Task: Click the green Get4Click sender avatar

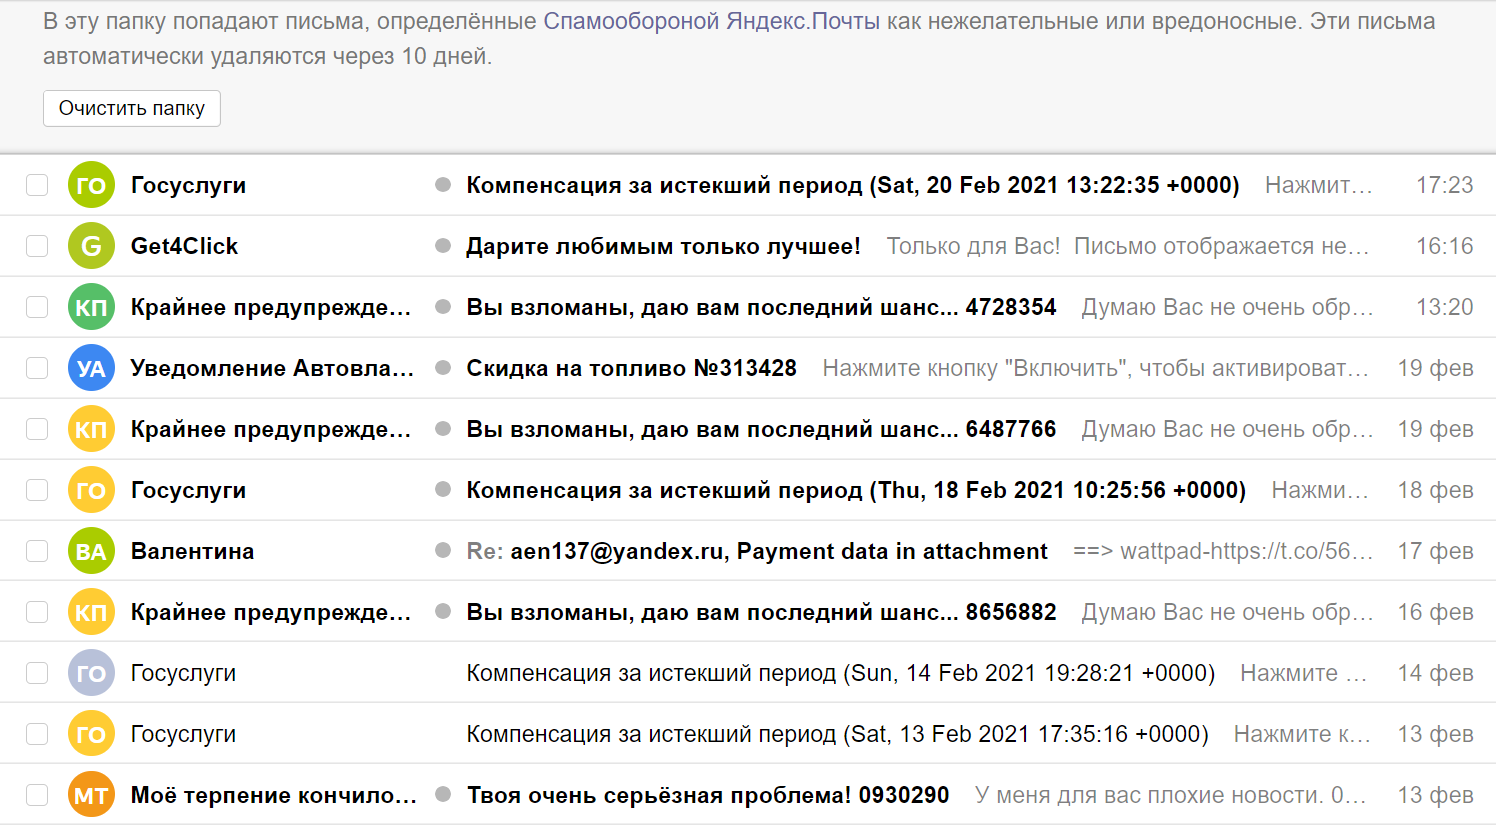Action: point(91,246)
